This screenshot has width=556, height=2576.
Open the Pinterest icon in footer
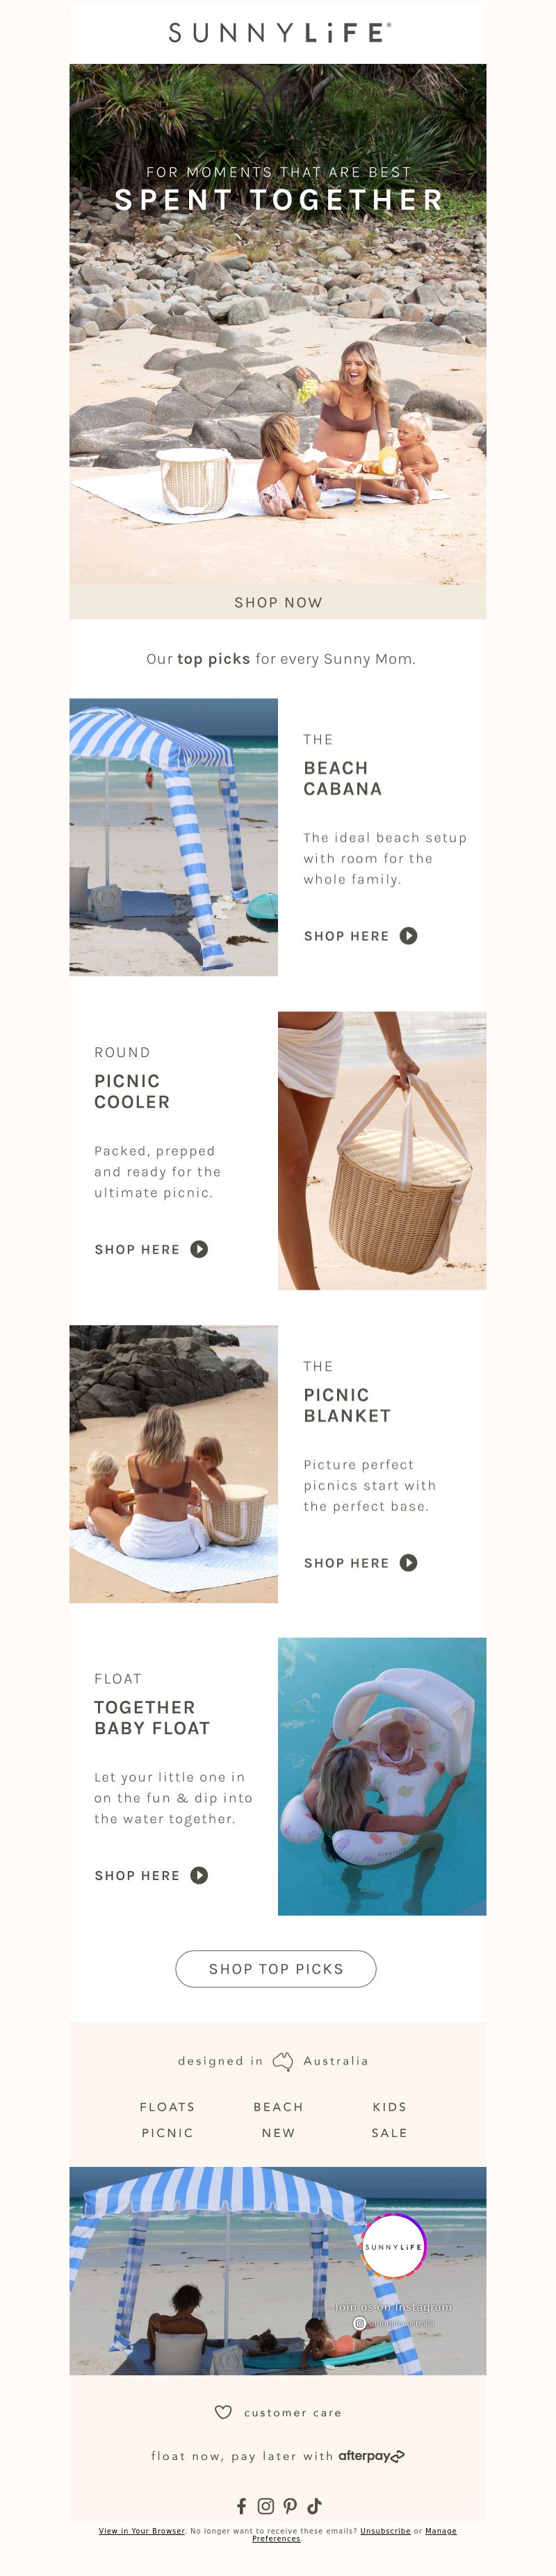(x=290, y=2506)
